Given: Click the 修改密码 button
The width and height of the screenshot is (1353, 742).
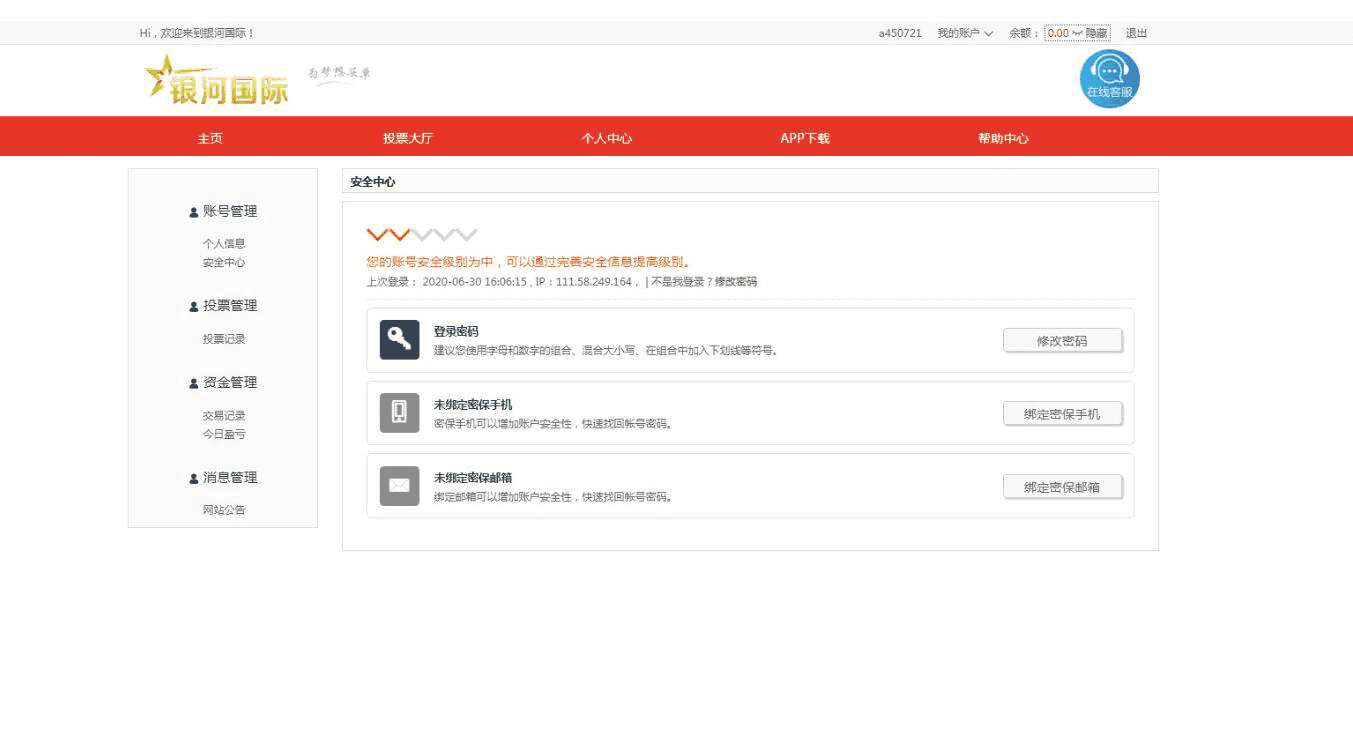Looking at the screenshot, I should tap(1062, 341).
